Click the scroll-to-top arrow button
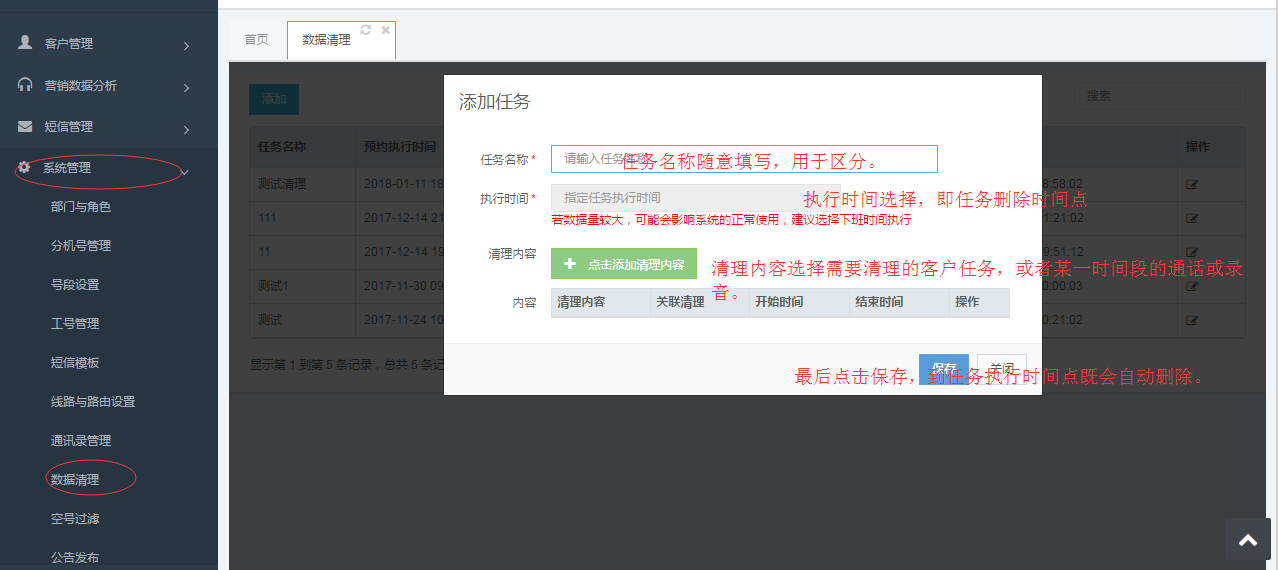Screen dimensions: 1278x570 tap(1248, 540)
